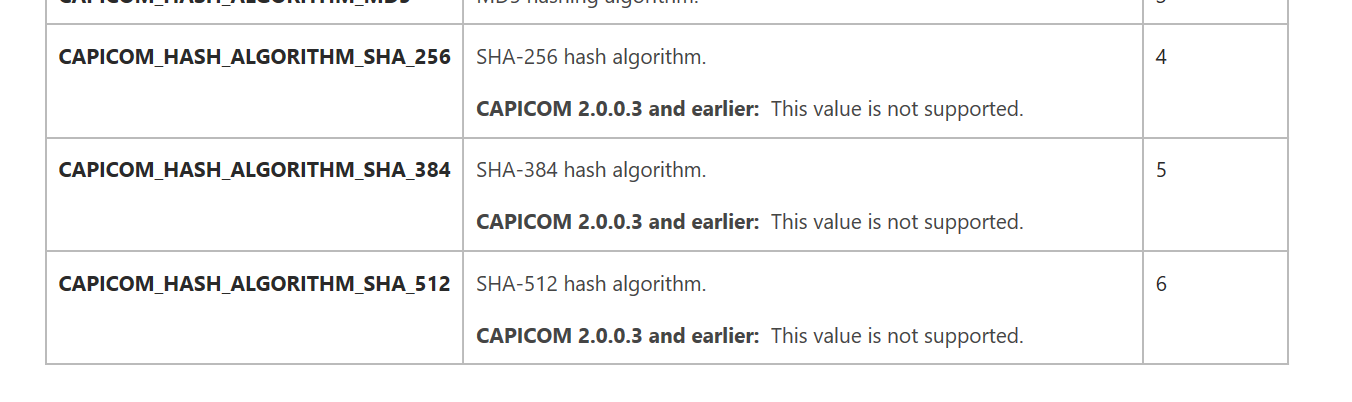Click the CAPICOM_HASH_ALGORITHM_SHA_384 constant name

pyautogui.click(x=254, y=170)
